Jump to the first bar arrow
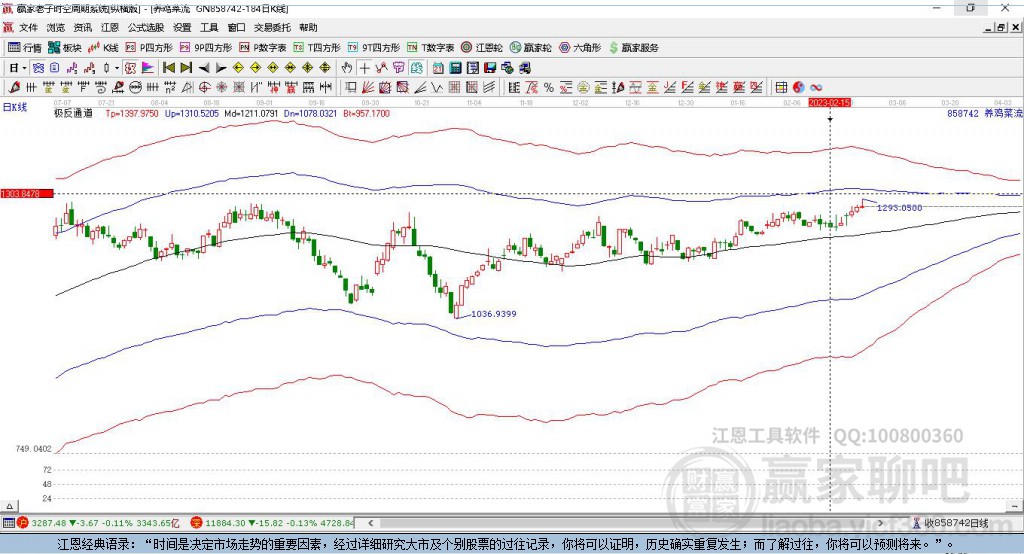 [x=168, y=68]
